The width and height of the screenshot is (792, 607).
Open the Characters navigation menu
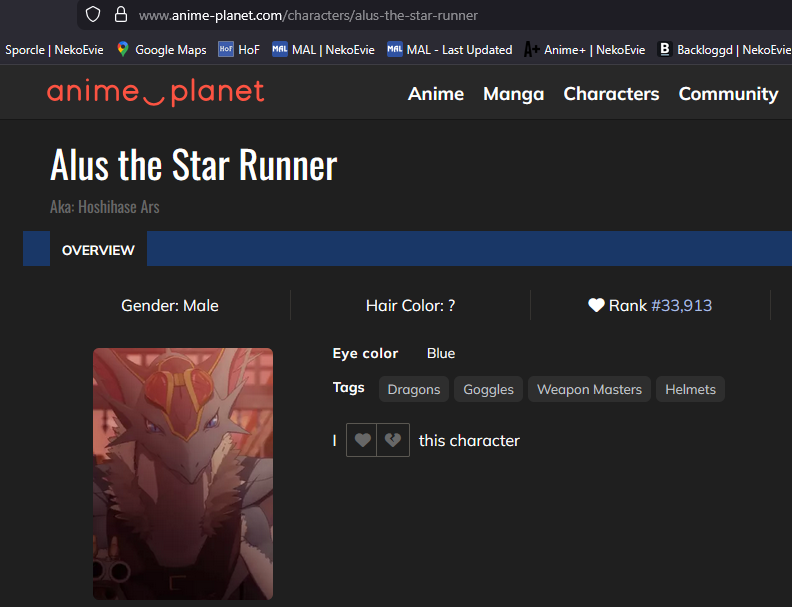(x=611, y=94)
